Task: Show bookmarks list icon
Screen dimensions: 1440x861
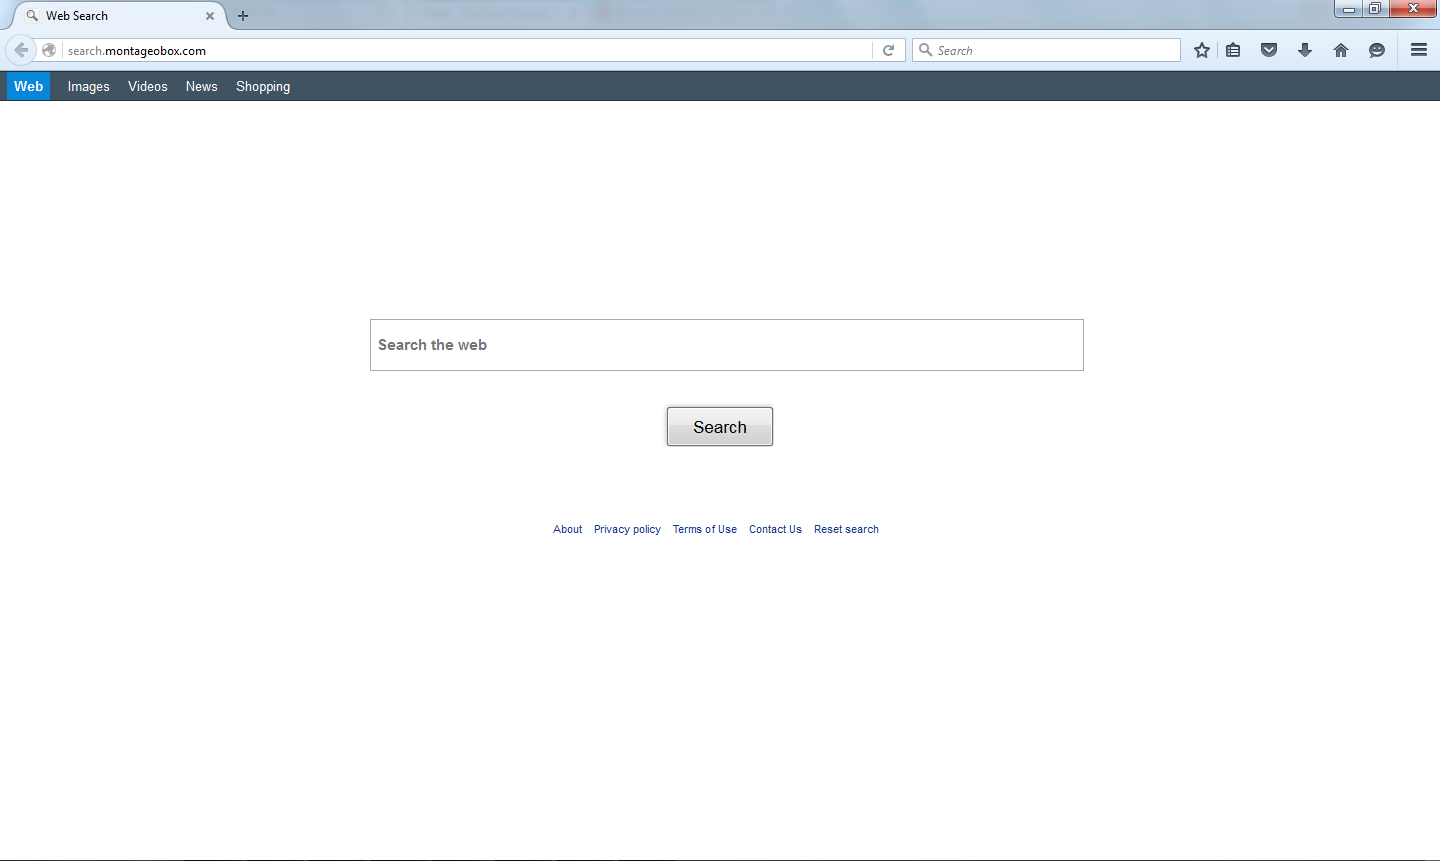Action: [x=1233, y=50]
